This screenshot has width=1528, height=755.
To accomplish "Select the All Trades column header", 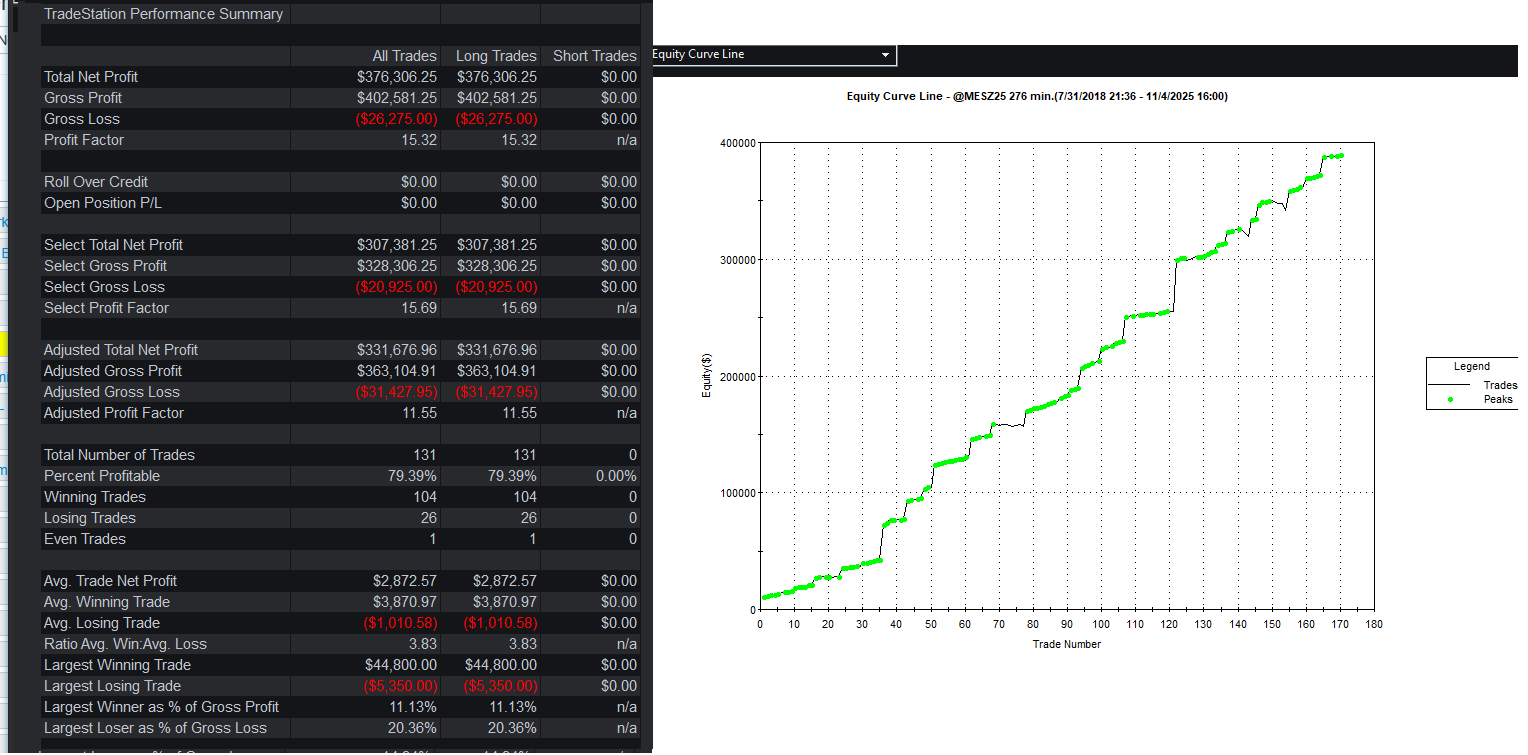I will pos(404,56).
